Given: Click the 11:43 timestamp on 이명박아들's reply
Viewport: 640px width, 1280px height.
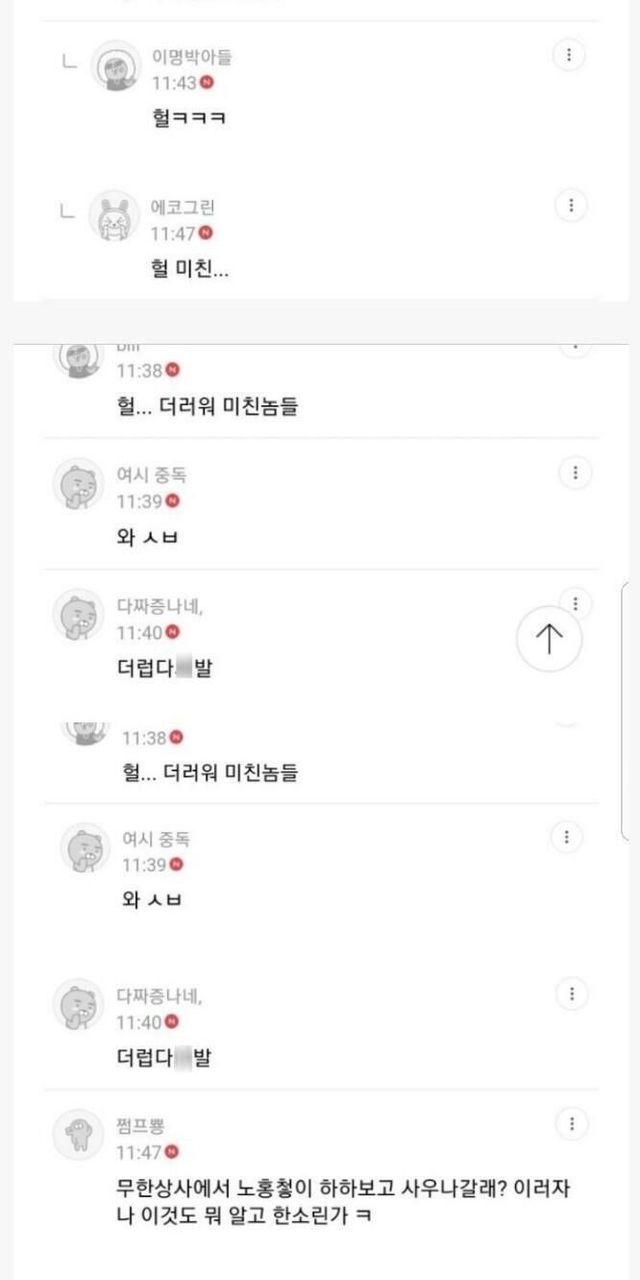Looking at the screenshot, I should pyautogui.click(x=173, y=83).
